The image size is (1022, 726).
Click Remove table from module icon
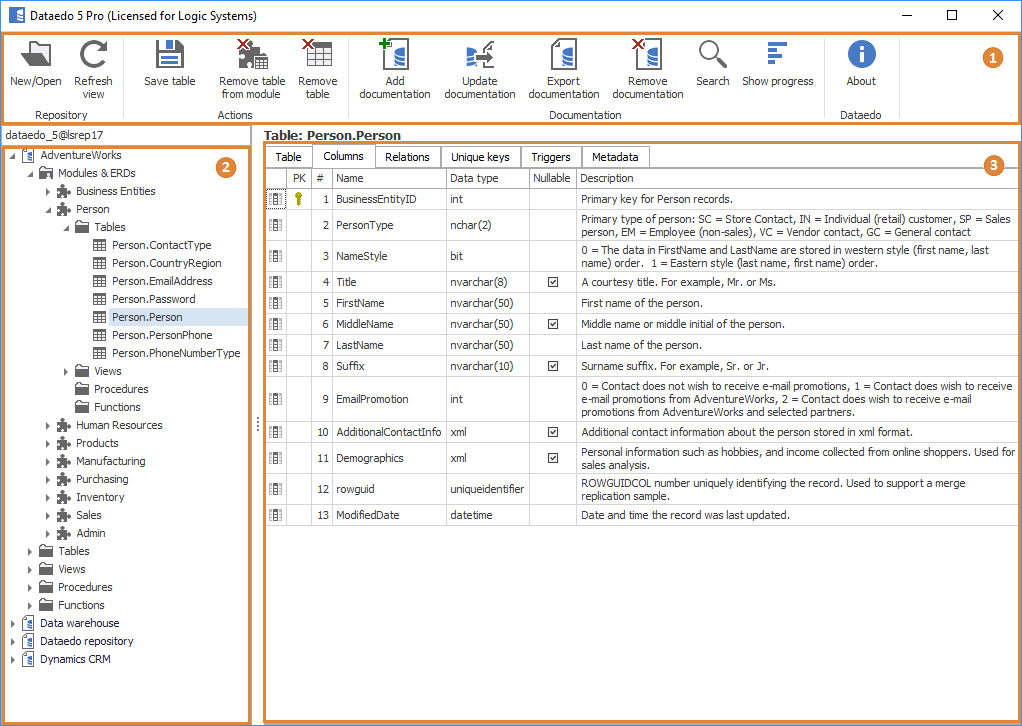pos(252,56)
